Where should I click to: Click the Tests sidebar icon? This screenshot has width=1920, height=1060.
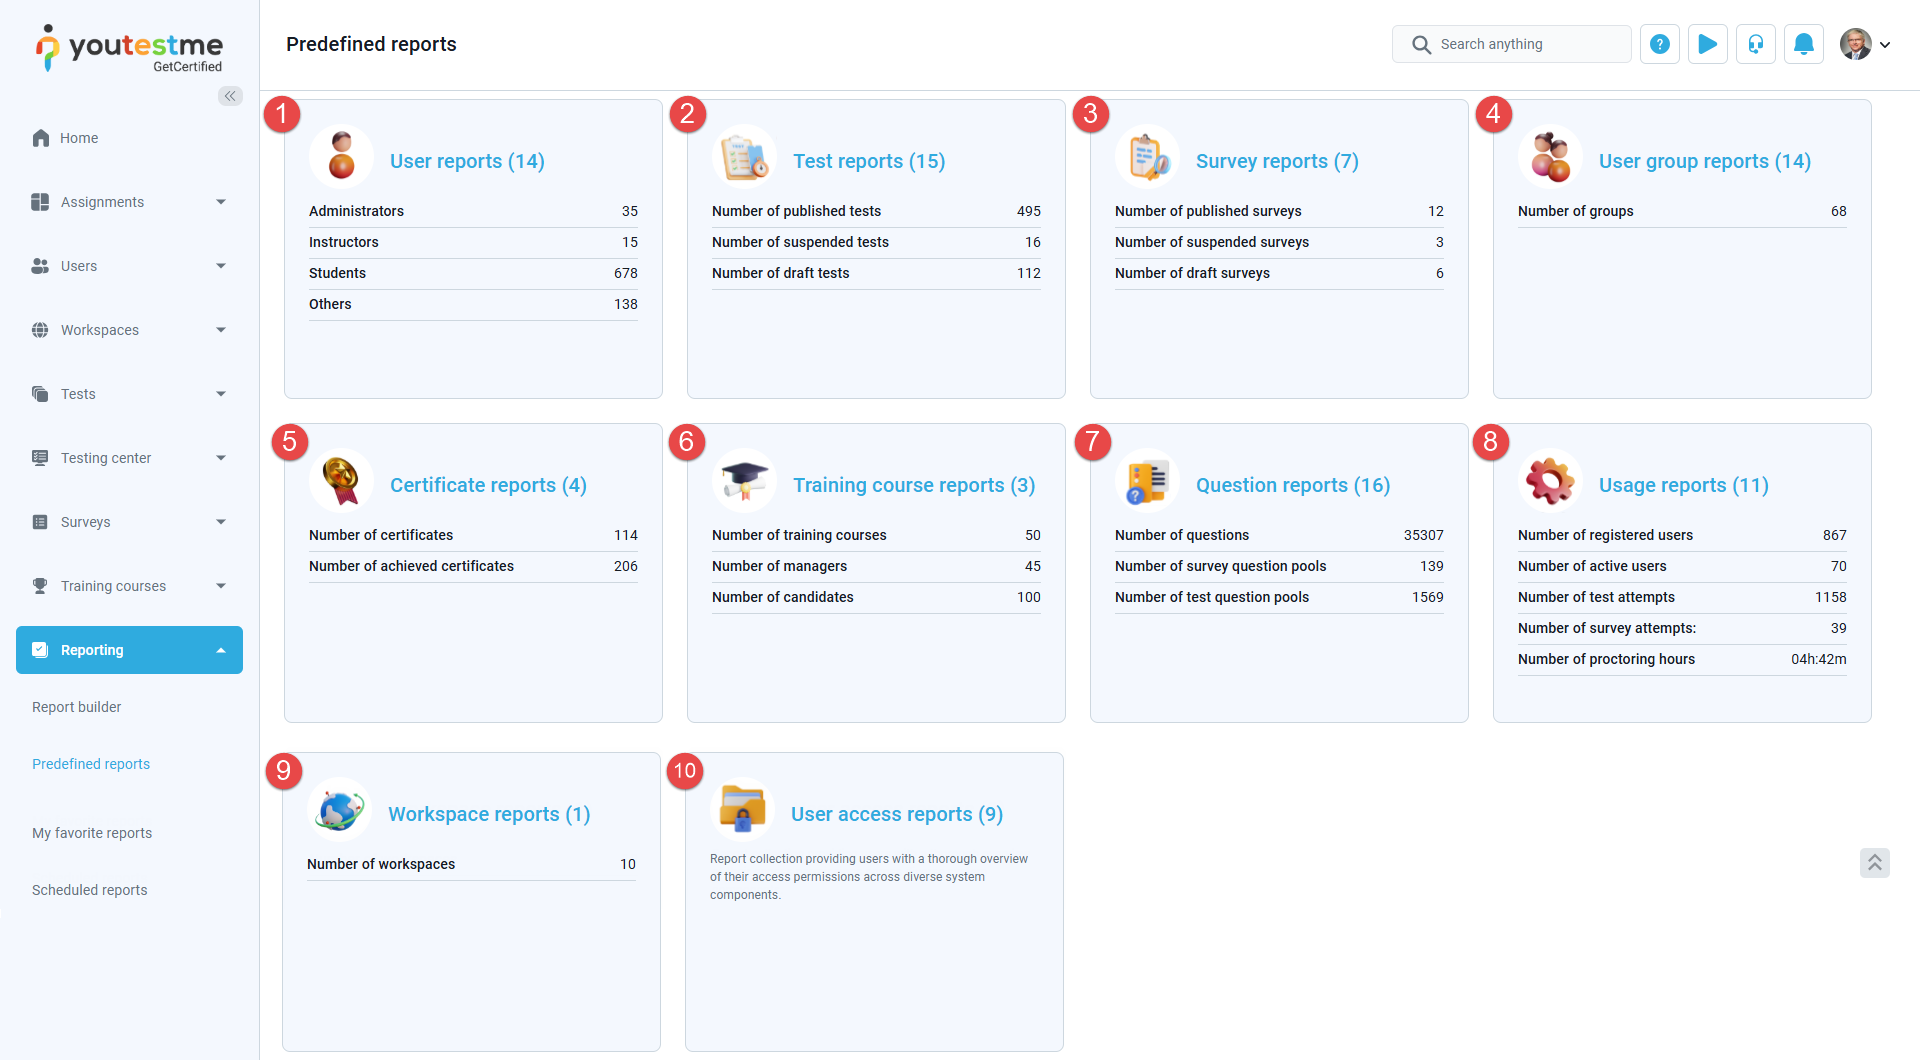(x=40, y=394)
